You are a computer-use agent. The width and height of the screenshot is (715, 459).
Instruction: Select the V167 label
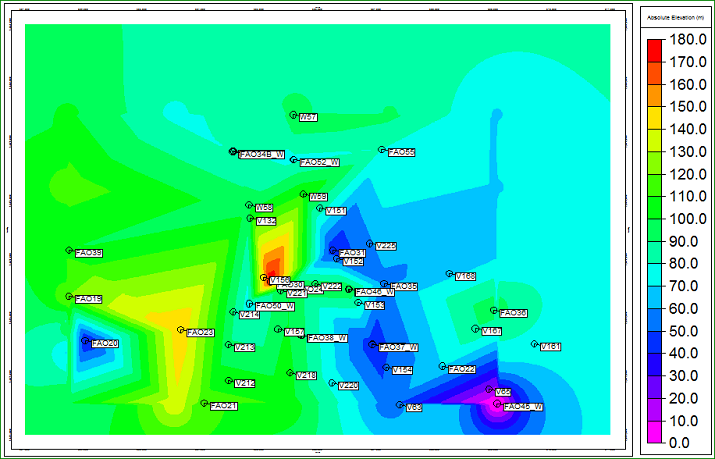[492, 331]
